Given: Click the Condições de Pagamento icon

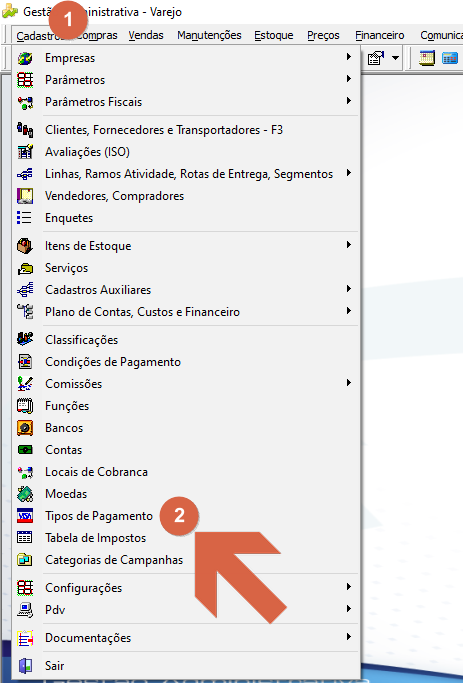Looking at the screenshot, I should tap(25, 362).
